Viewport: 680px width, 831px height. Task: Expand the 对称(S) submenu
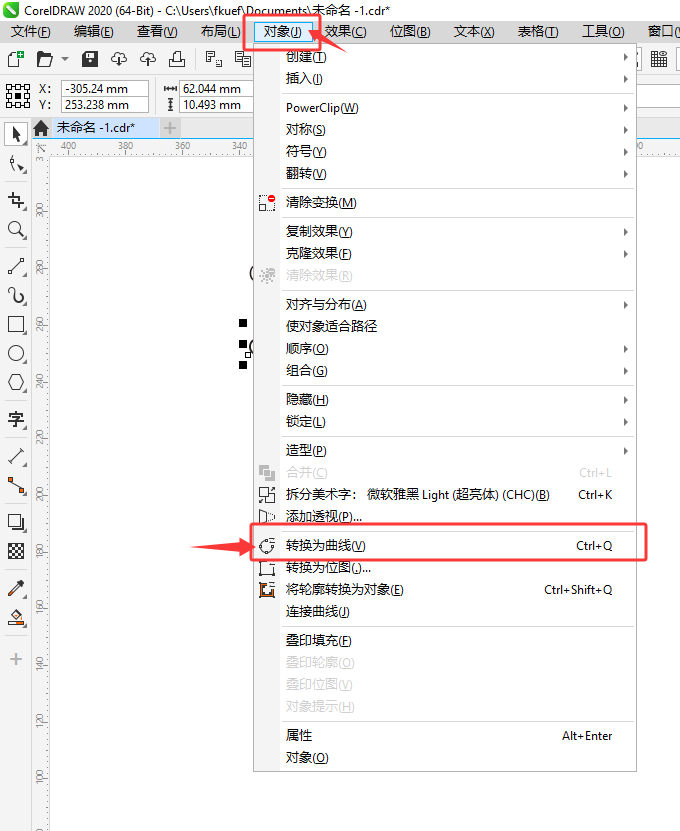[x=445, y=130]
